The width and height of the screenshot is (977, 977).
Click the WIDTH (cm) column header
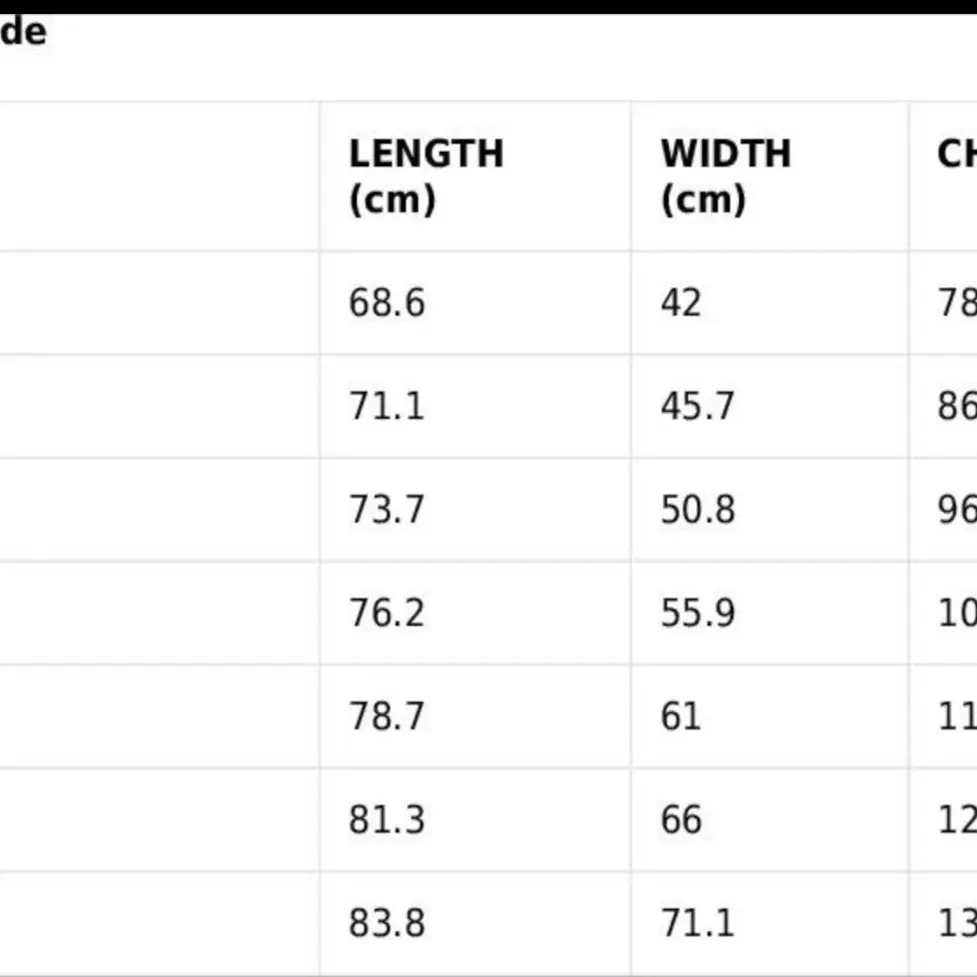point(725,176)
